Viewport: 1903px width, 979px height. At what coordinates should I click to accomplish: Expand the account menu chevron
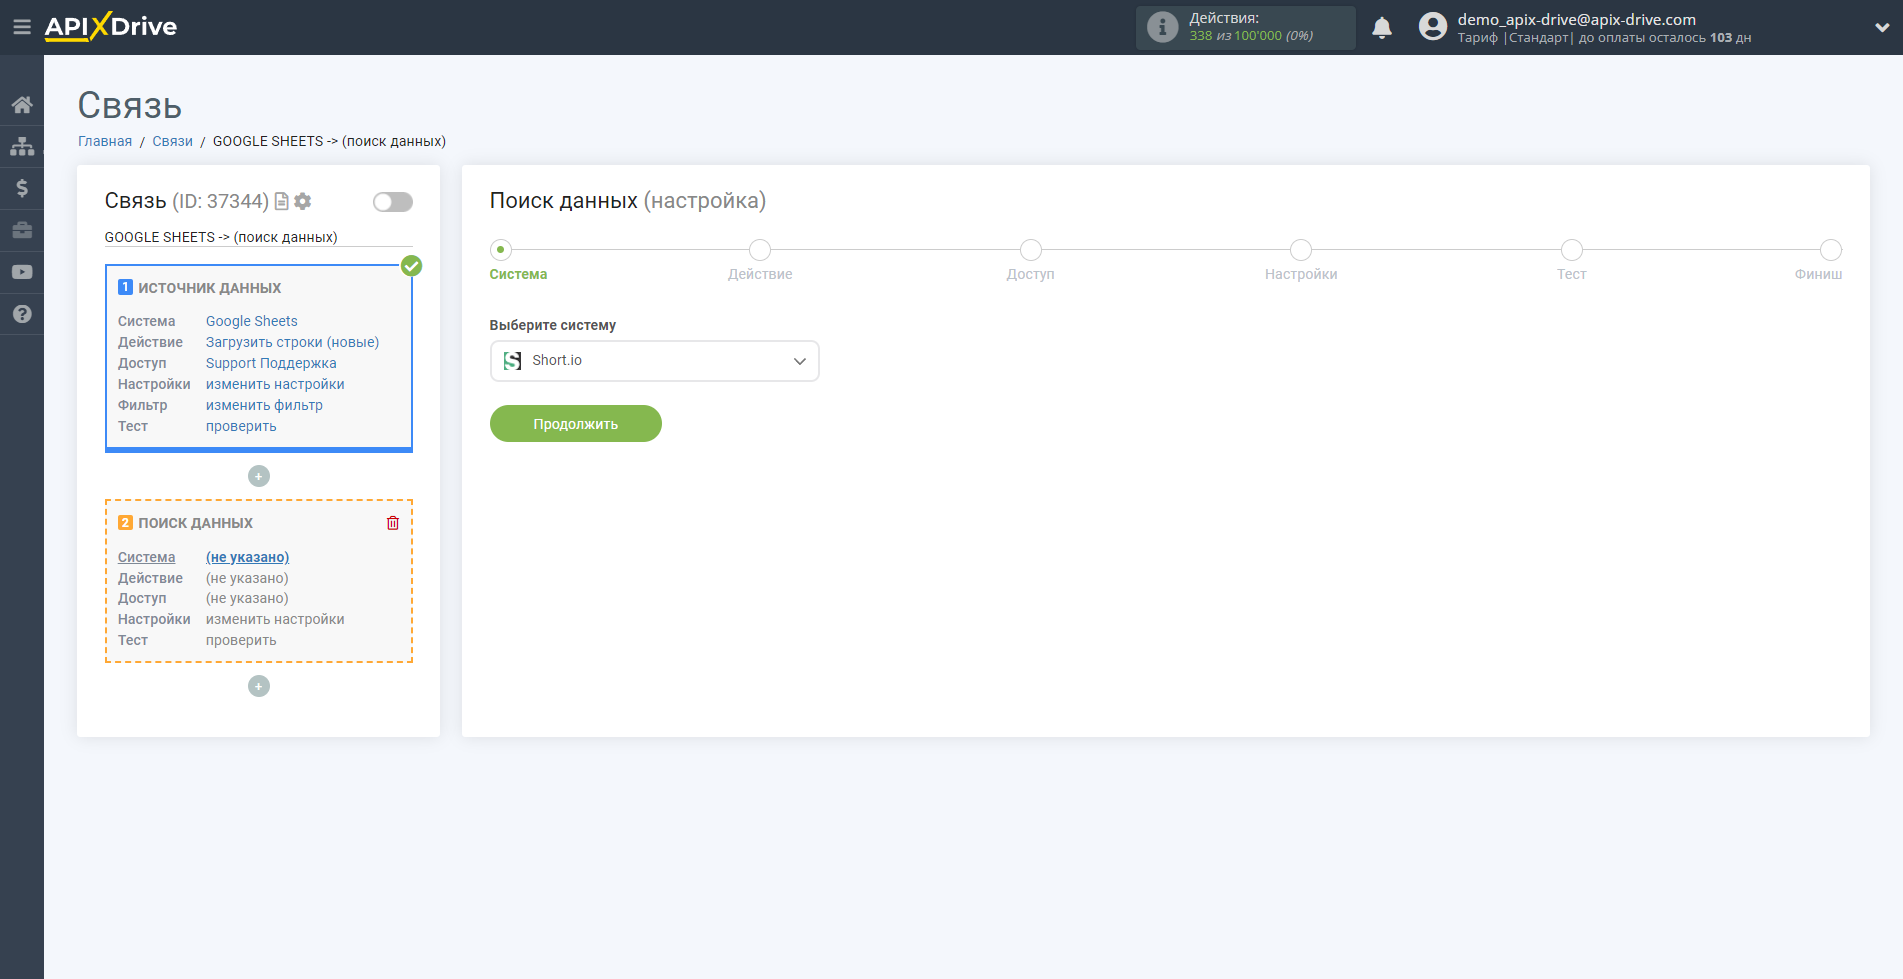(1881, 28)
